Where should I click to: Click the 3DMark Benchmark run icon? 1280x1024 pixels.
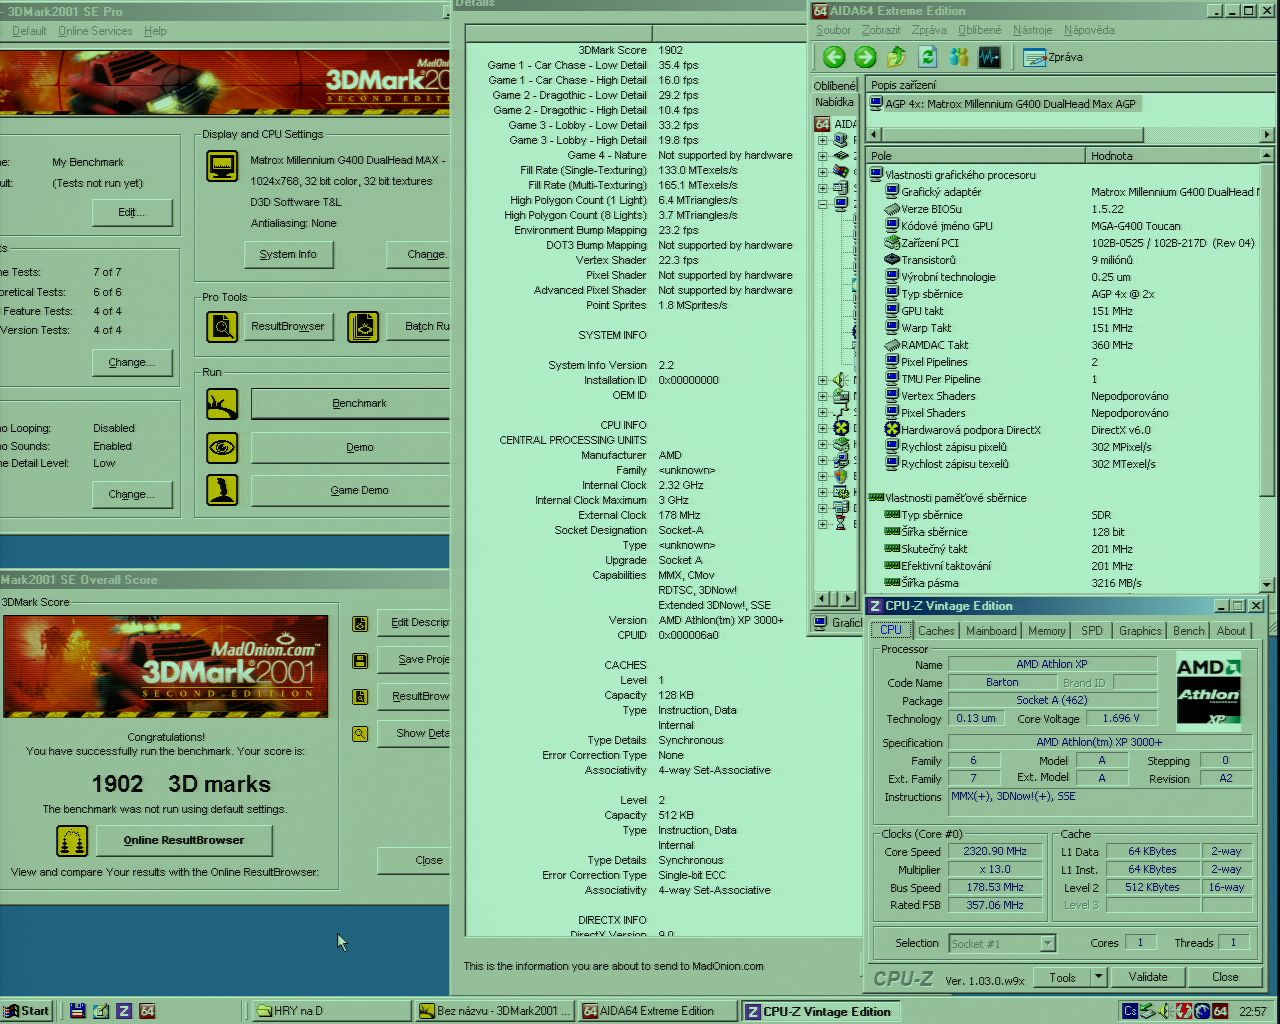(222, 403)
